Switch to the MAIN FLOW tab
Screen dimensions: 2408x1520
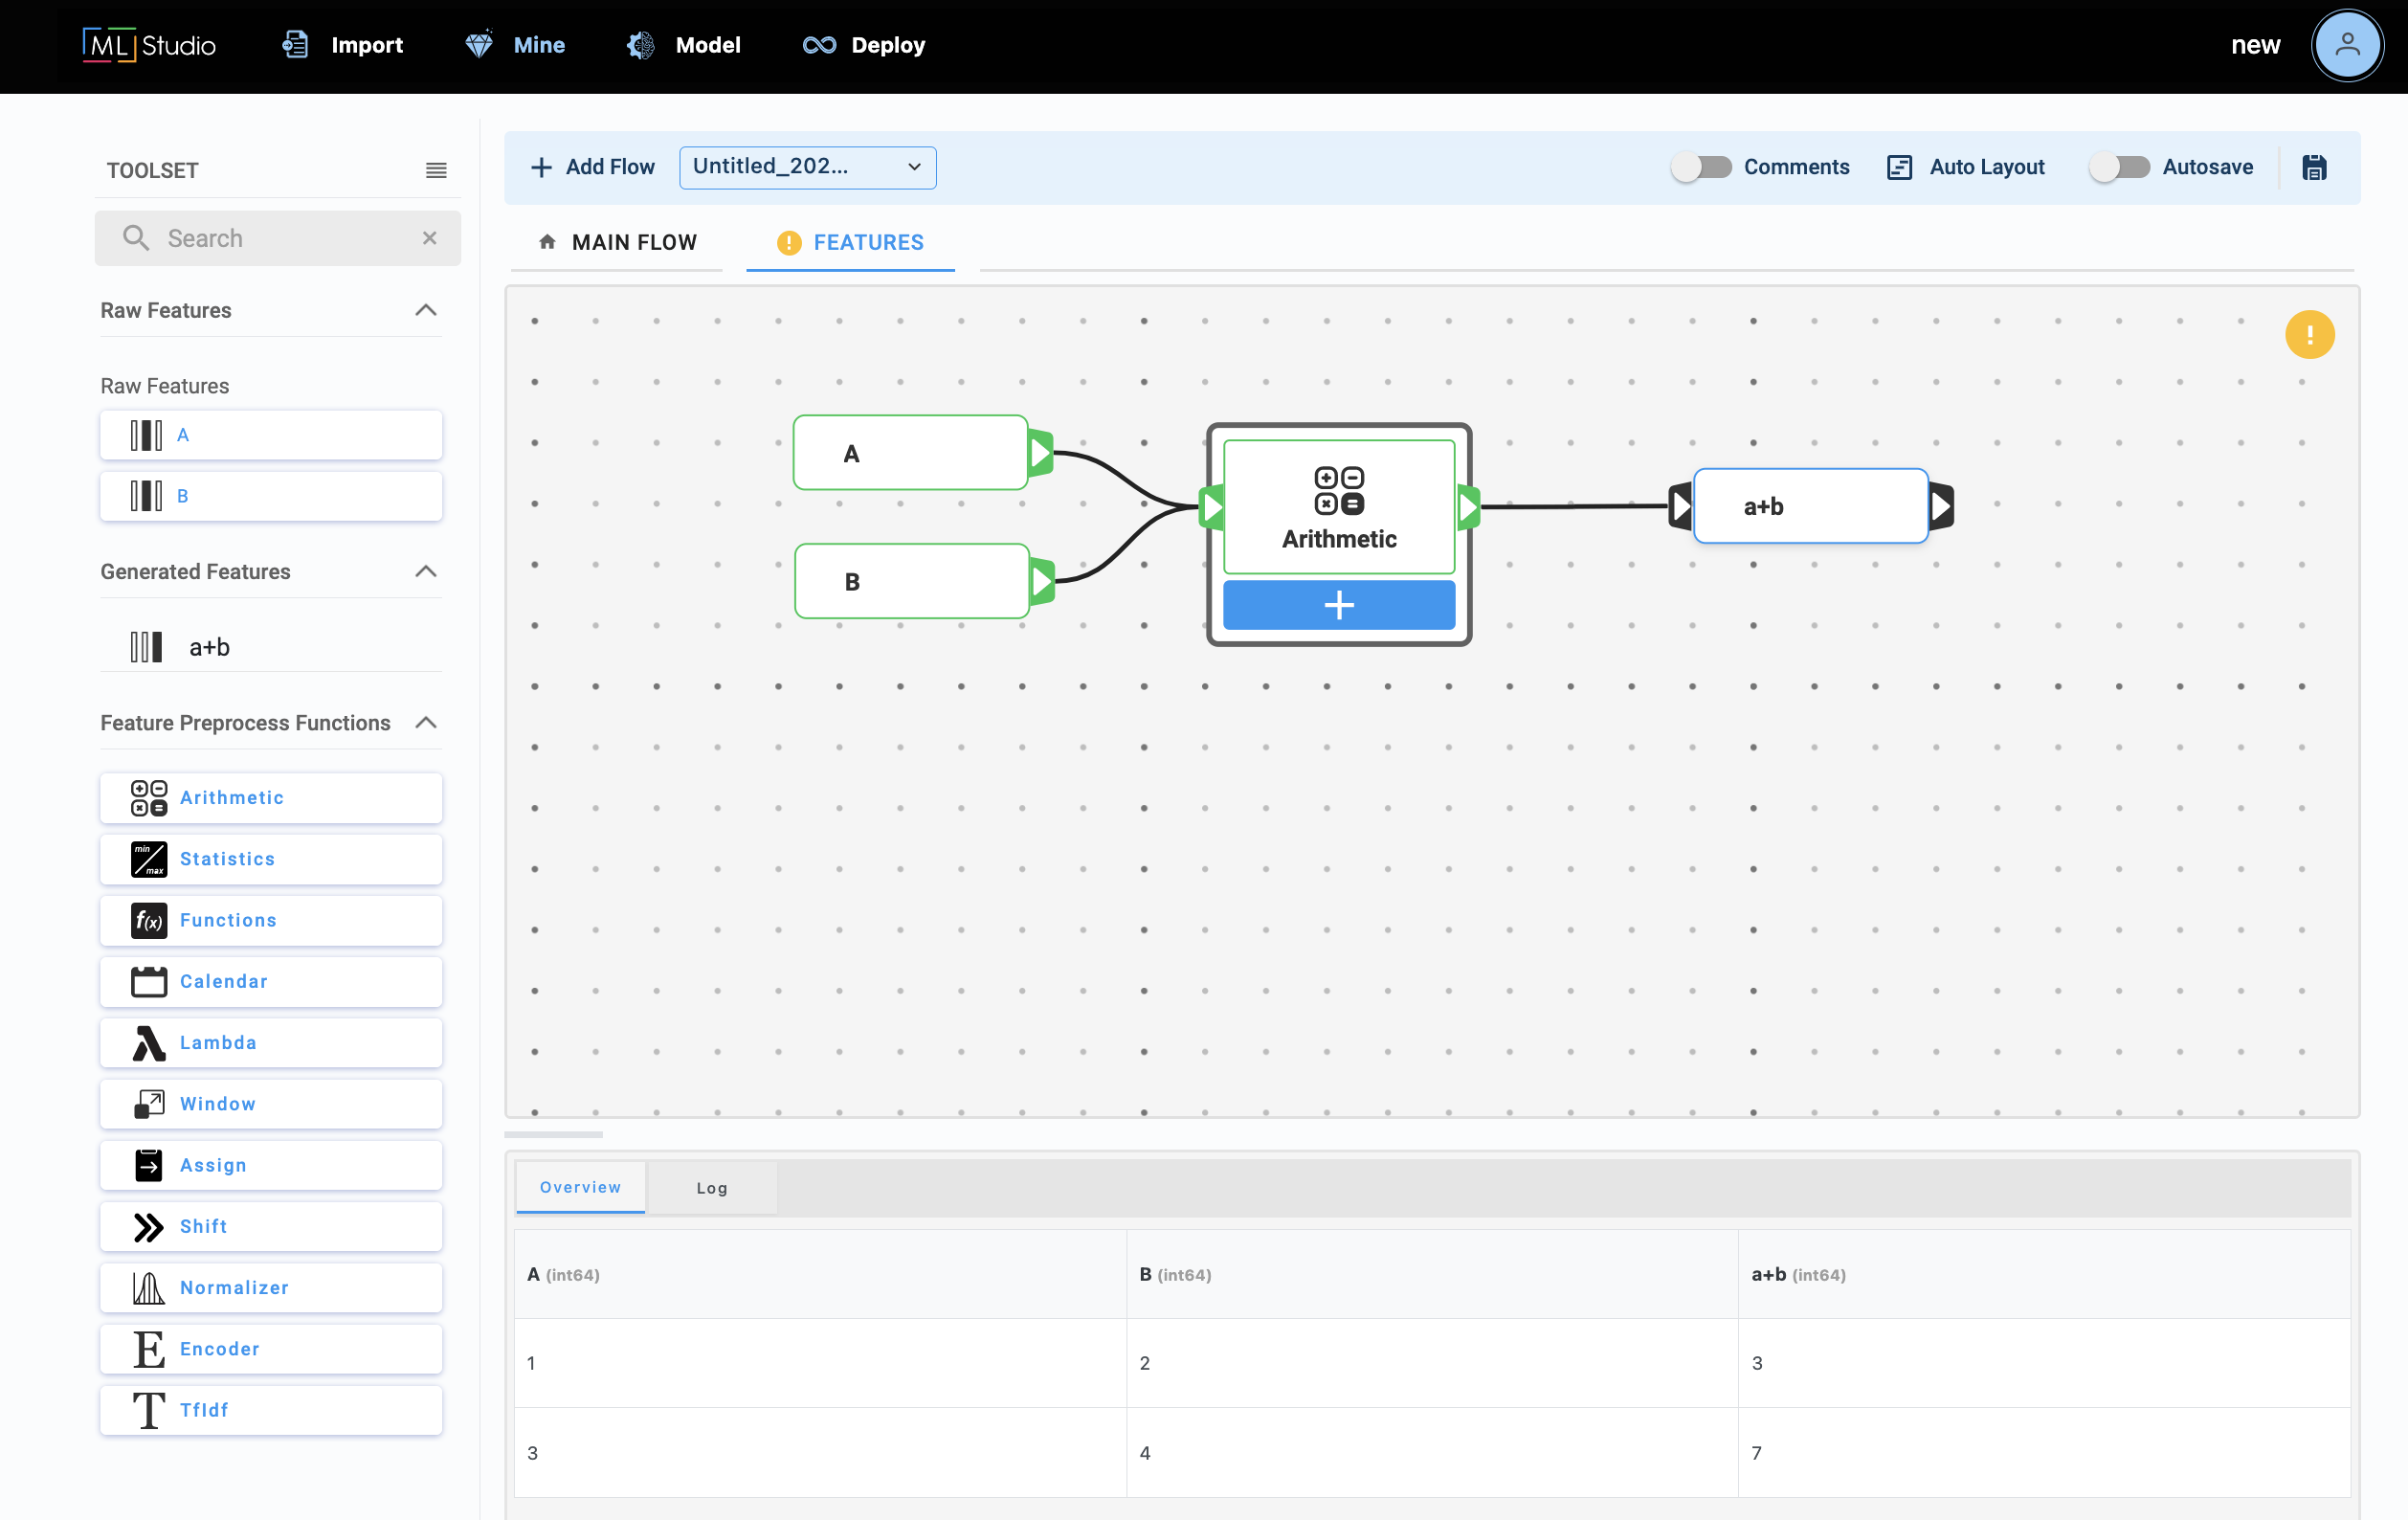tap(617, 242)
